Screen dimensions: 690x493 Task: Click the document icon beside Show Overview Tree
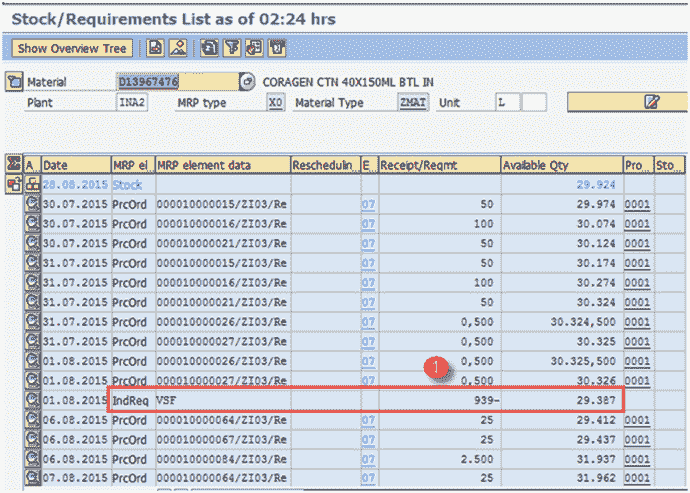pos(155,48)
